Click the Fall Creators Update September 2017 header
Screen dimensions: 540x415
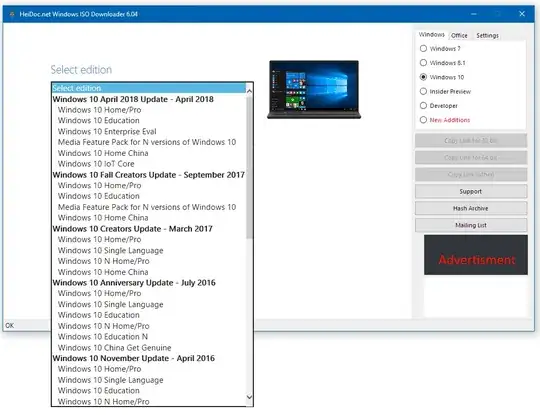point(148,175)
